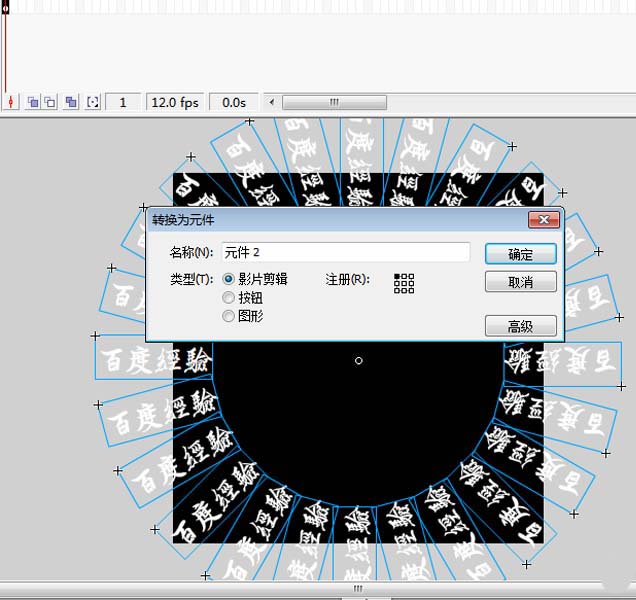Click the 12.0 fps frame rate field
Screen dimensions: 636x600
click(175, 102)
